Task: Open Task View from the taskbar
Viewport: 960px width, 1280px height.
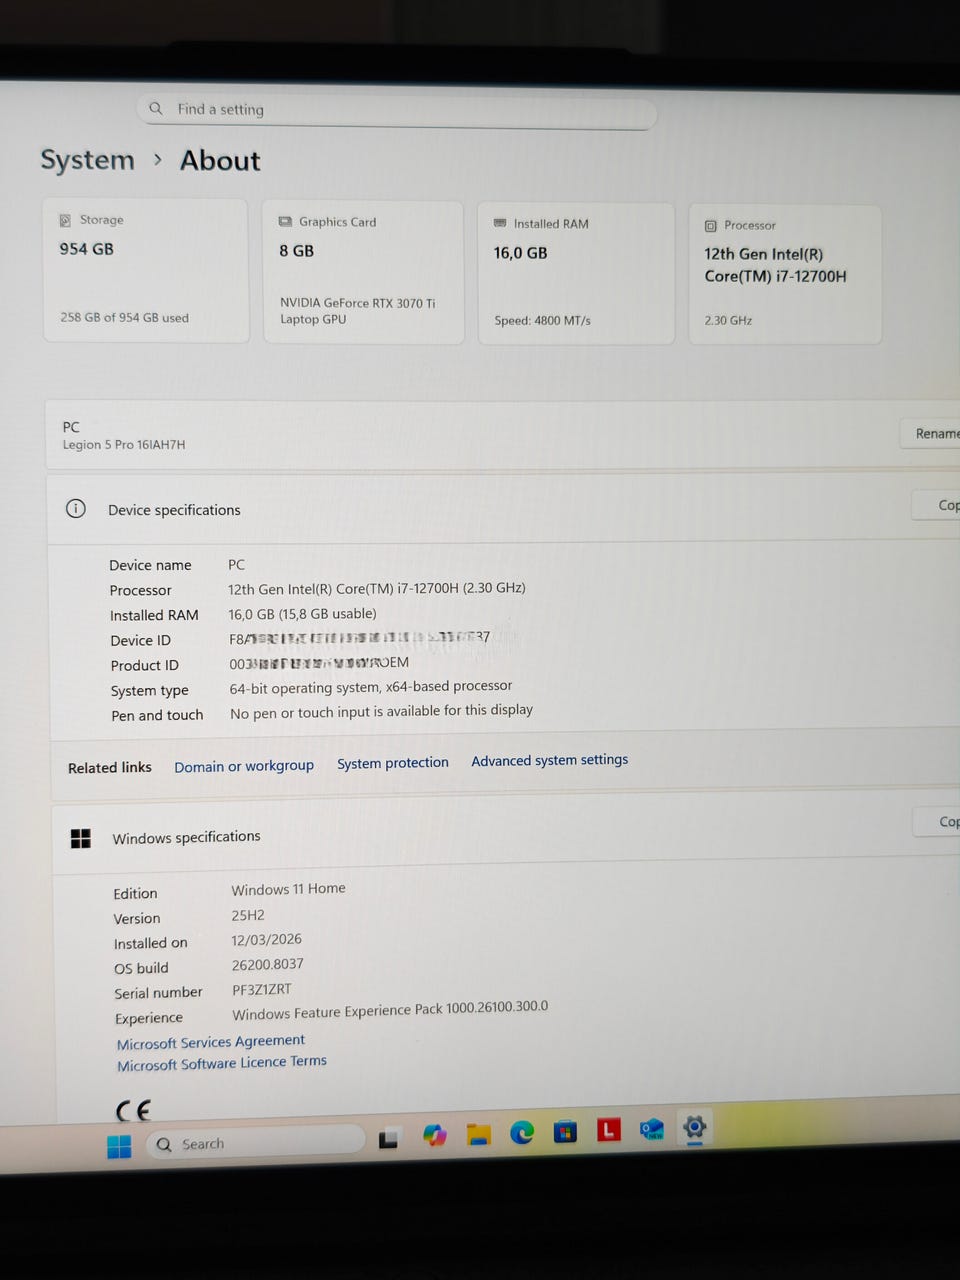Action: coord(388,1138)
